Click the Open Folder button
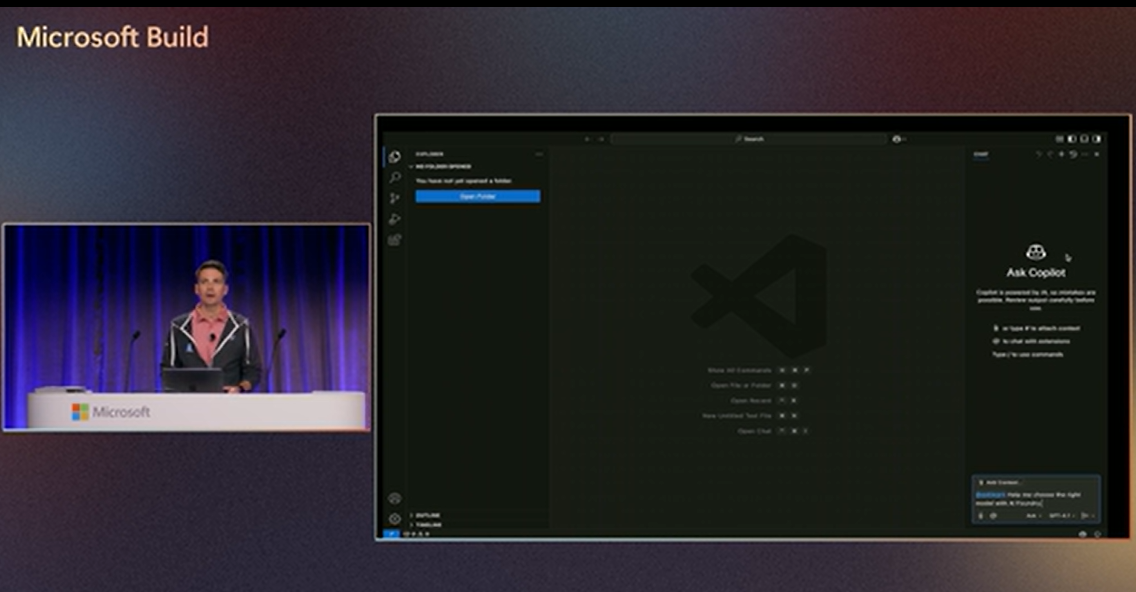 pos(478,196)
